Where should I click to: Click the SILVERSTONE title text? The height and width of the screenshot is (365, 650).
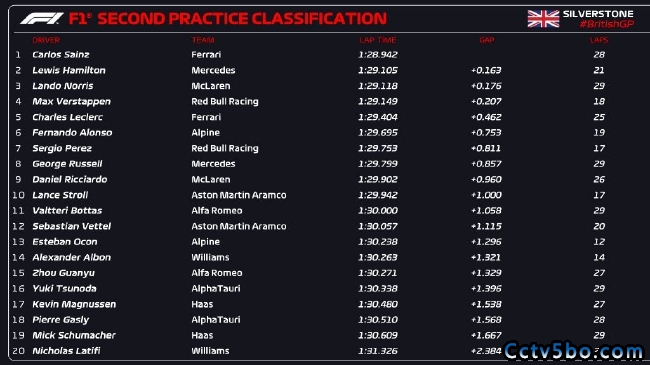(598, 14)
